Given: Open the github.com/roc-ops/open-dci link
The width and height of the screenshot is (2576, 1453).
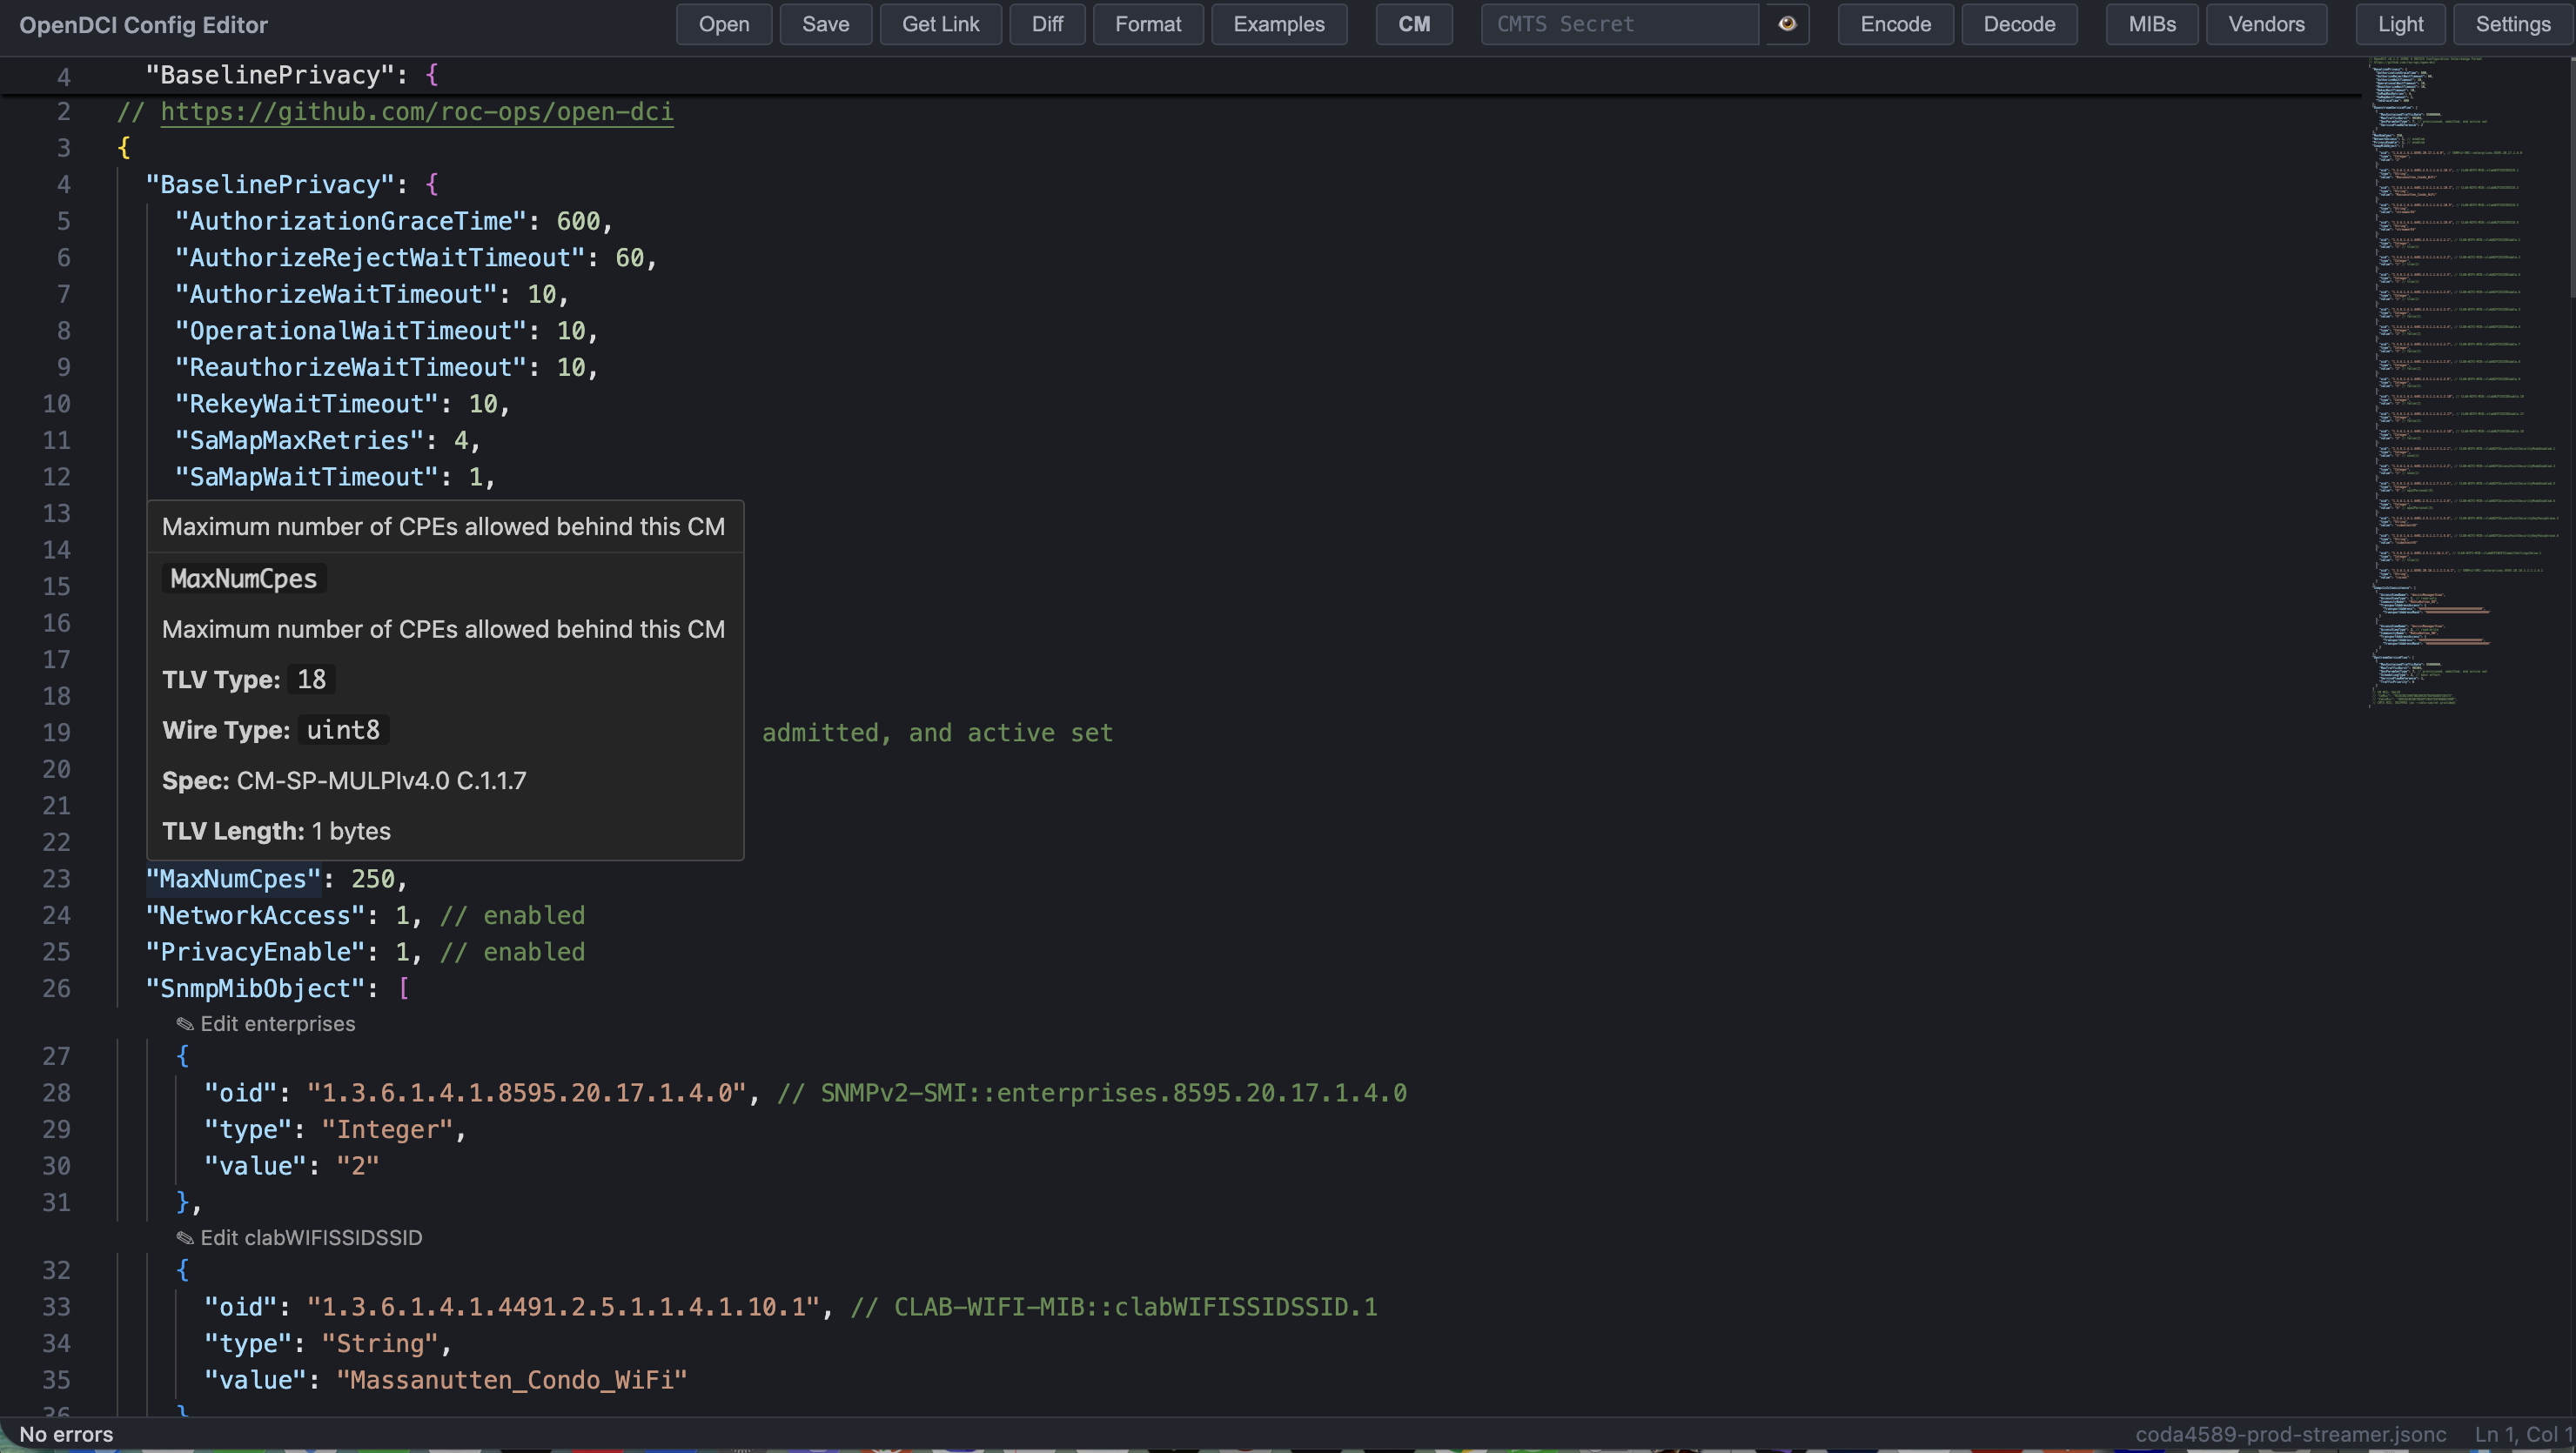Looking at the screenshot, I should [416, 111].
